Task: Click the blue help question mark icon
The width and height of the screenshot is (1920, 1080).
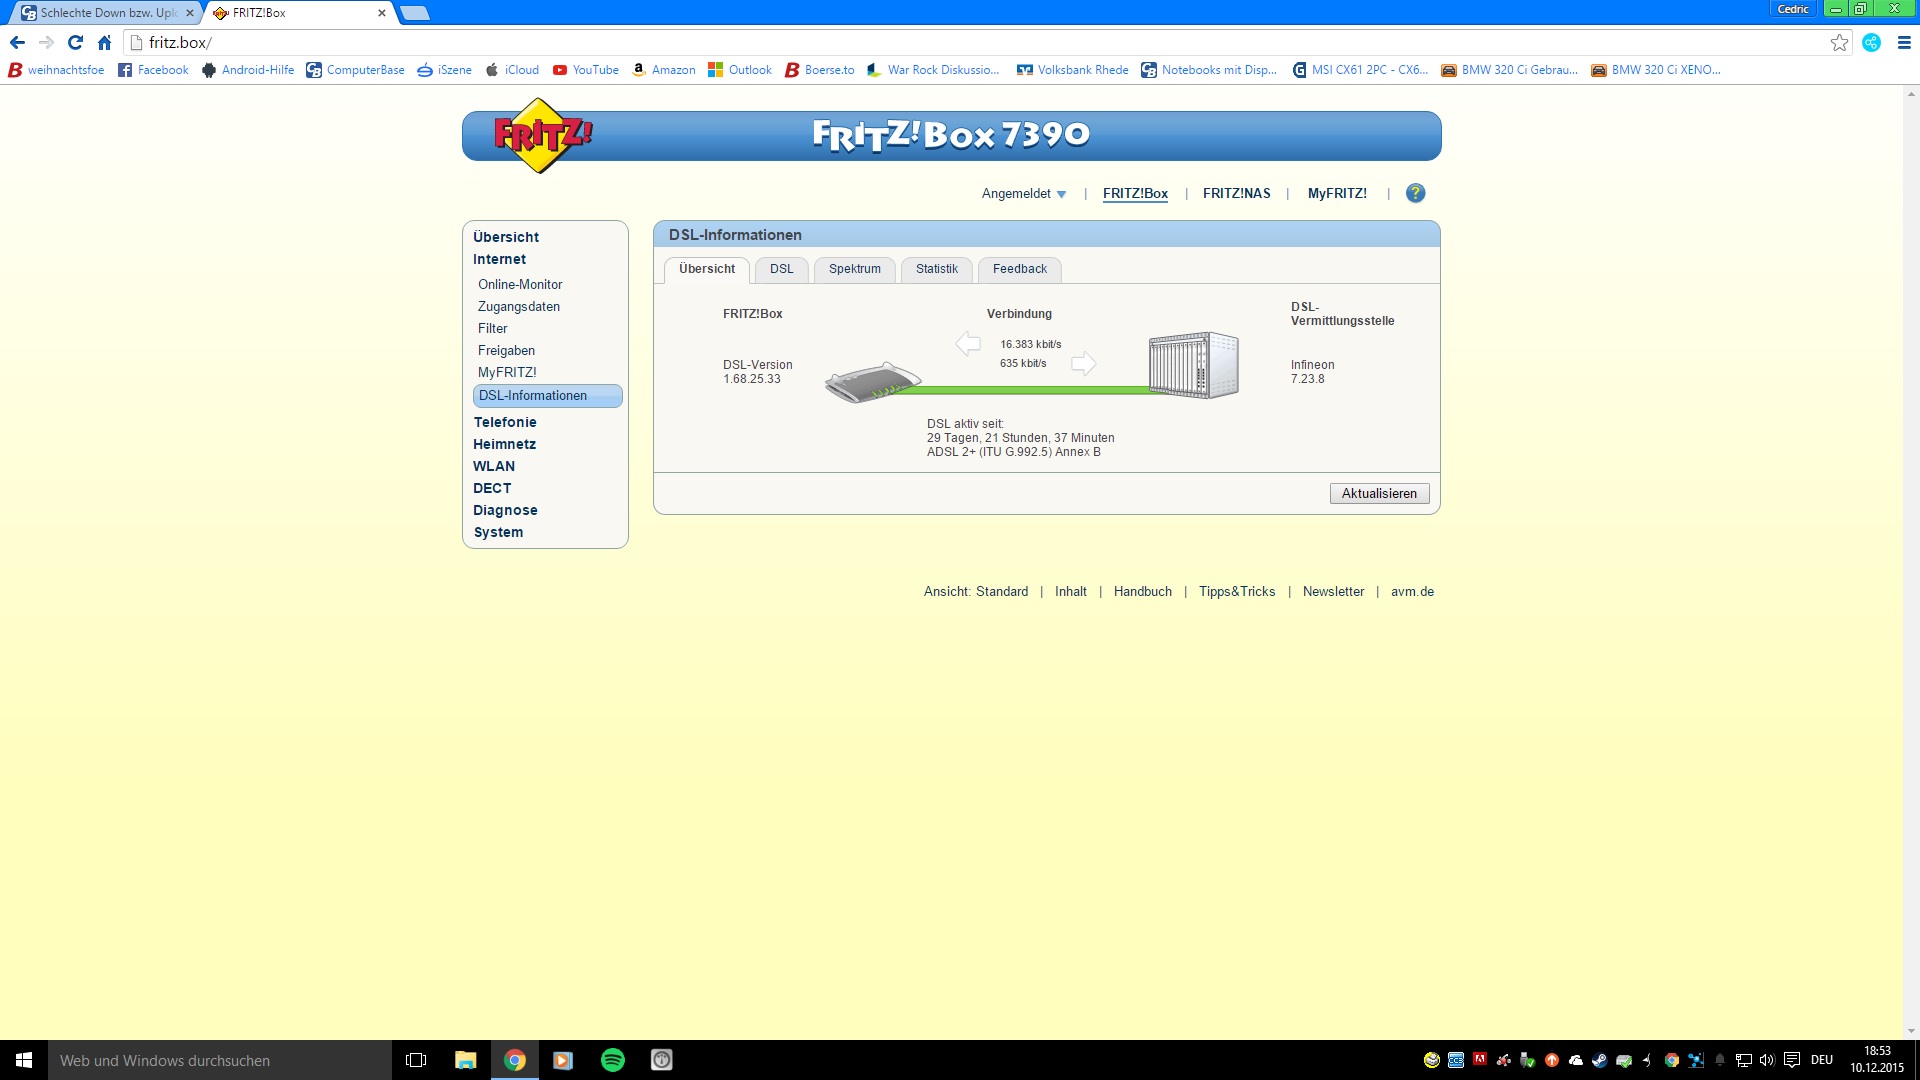Action: coord(1415,193)
